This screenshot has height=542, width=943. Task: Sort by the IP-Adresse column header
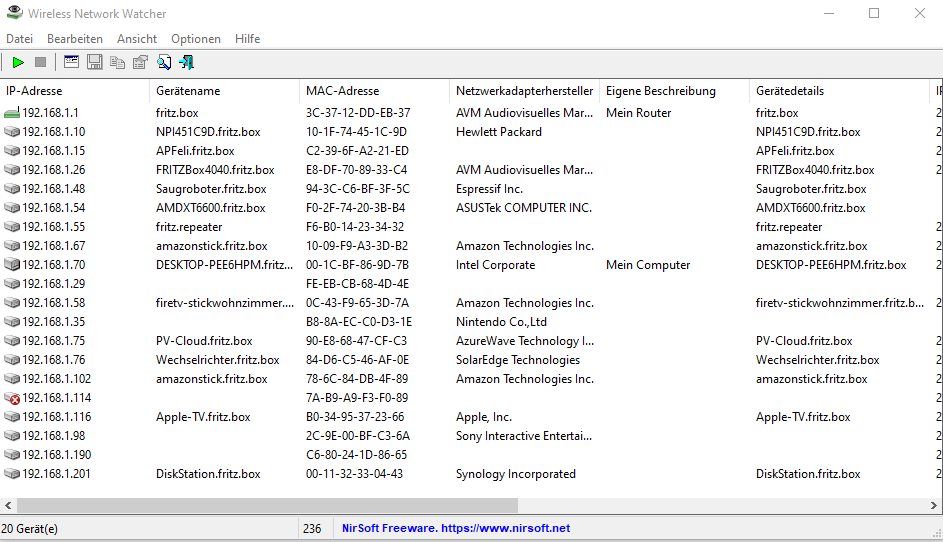tap(75, 91)
